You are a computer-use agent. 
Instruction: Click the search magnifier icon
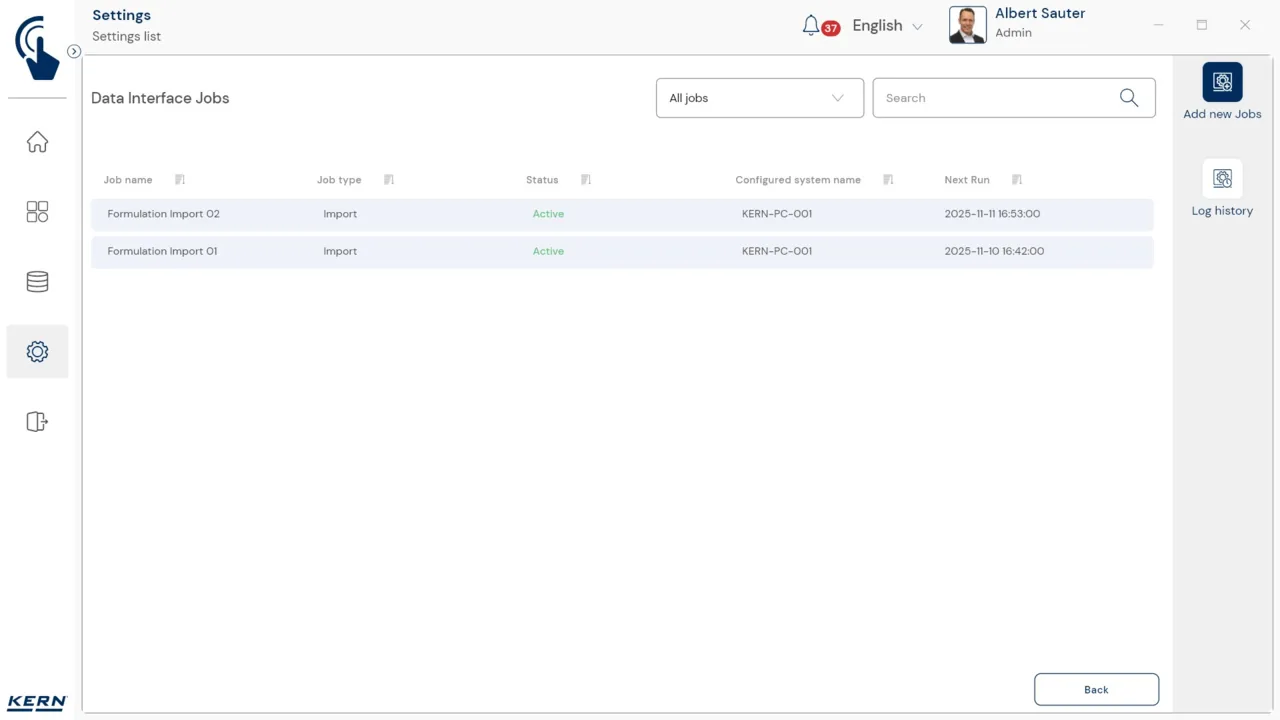click(1129, 98)
